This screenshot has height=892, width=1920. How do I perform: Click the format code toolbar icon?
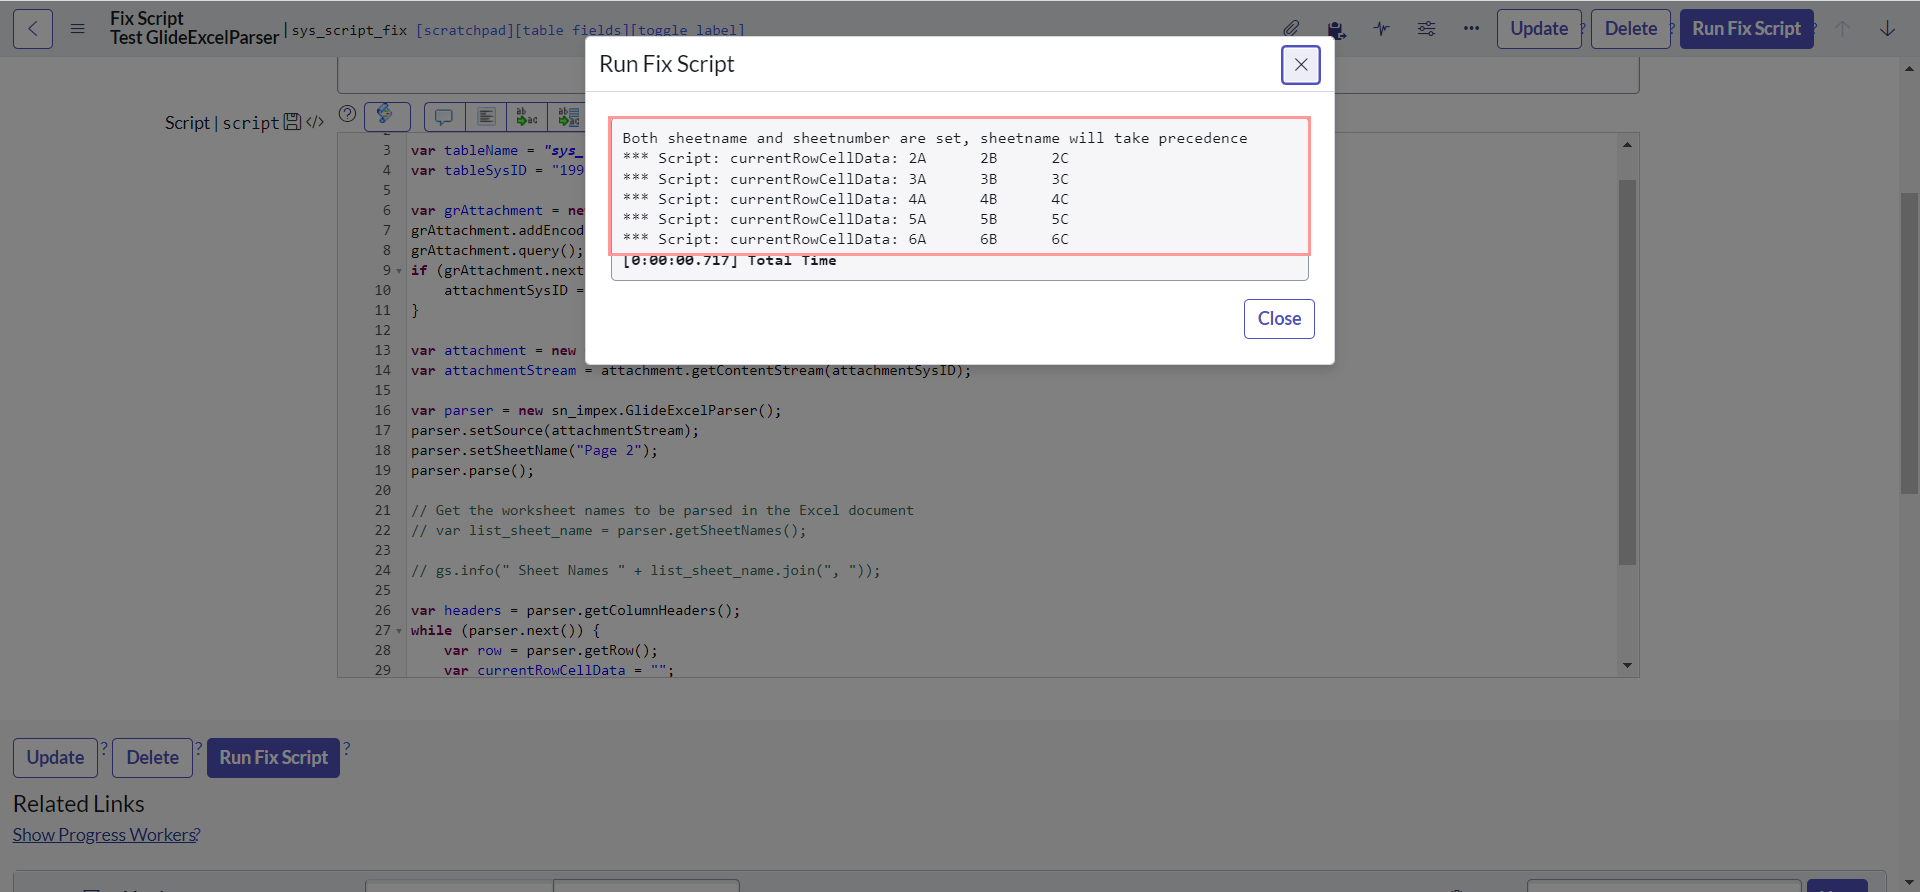(486, 117)
